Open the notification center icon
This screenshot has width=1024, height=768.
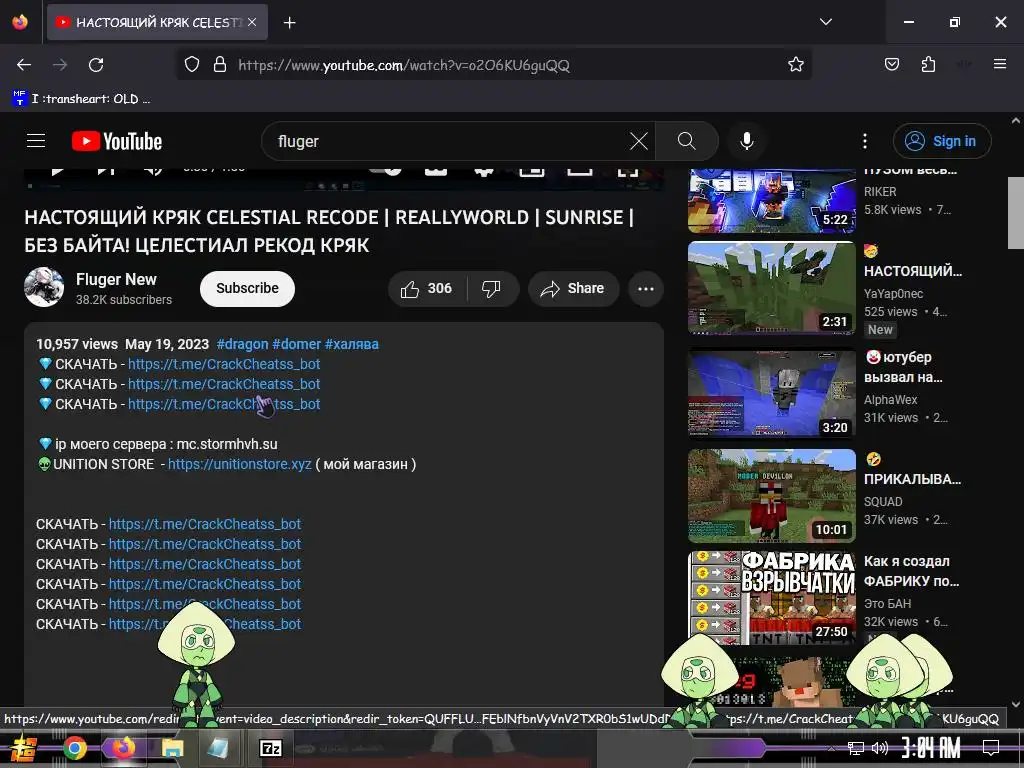991,748
